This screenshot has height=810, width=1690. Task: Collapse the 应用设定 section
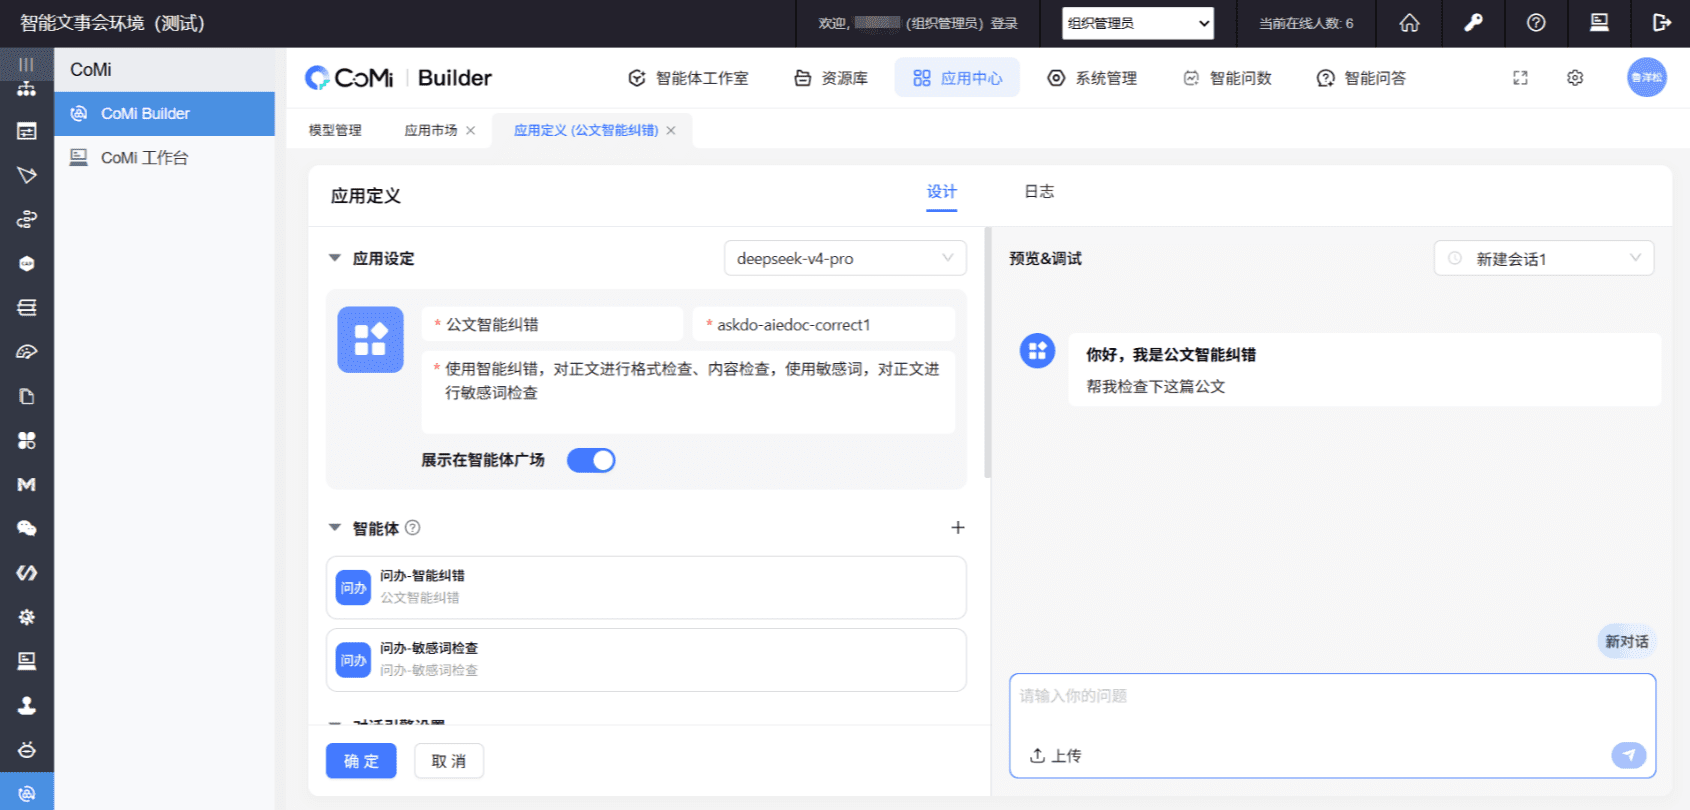click(335, 258)
